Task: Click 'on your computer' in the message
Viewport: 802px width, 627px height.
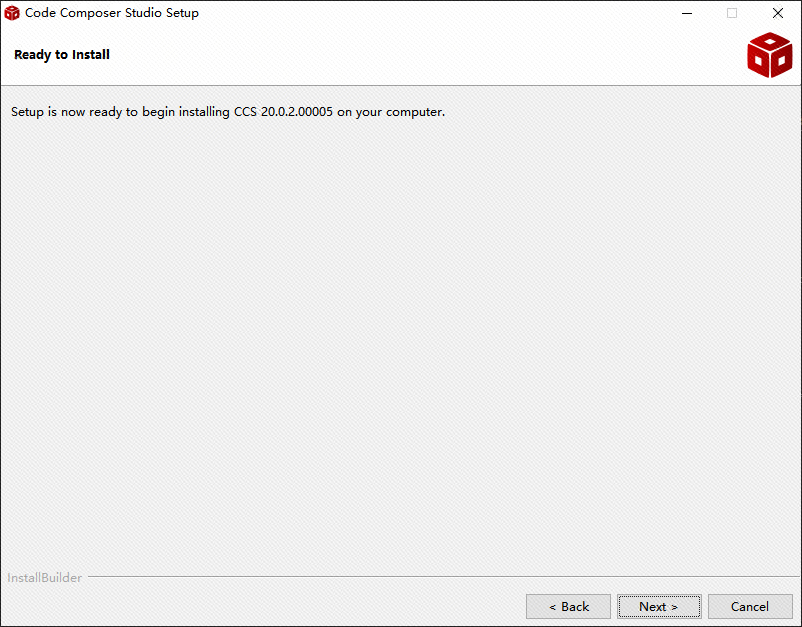Action: click(391, 112)
